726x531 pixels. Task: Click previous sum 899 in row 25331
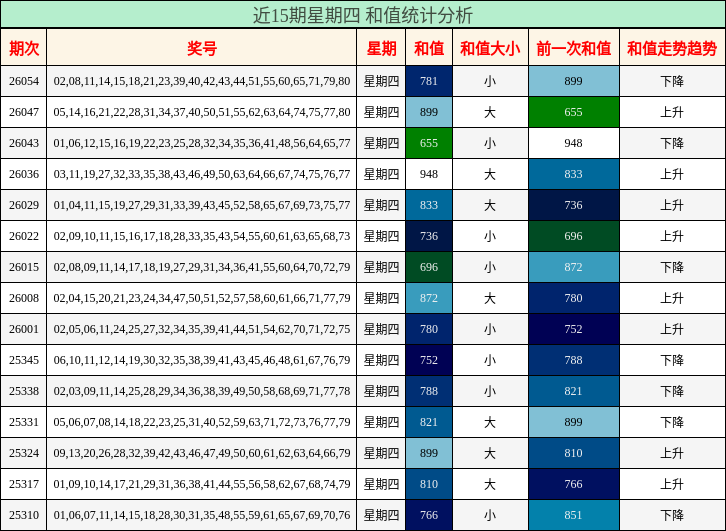point(574,422)
